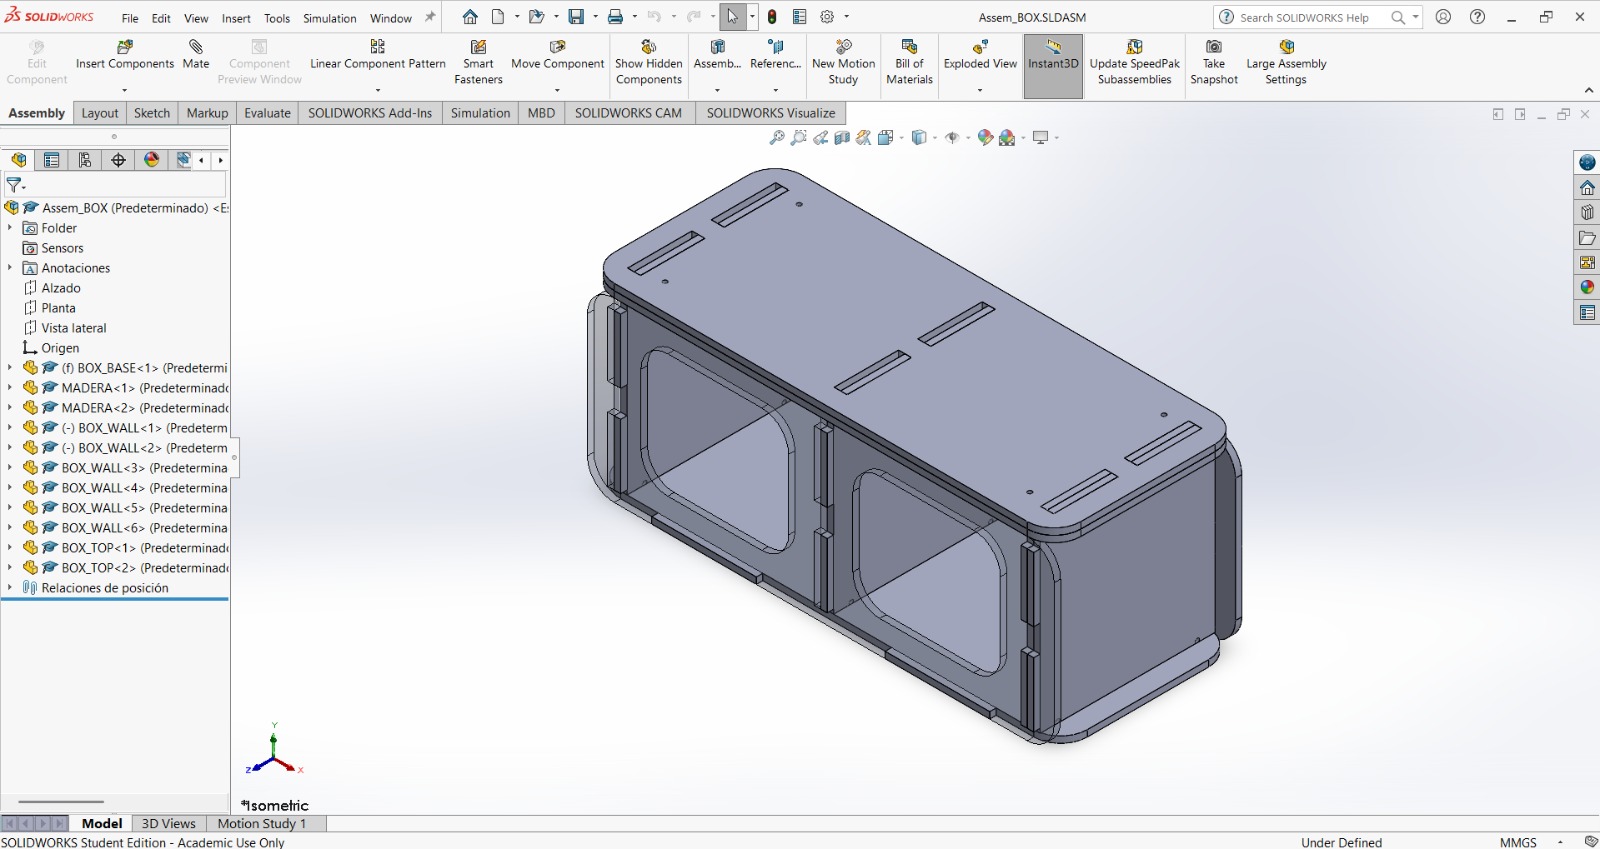Open Large Assembly Settings
The image size is (1600, 849).
(x=1286, y=62)
